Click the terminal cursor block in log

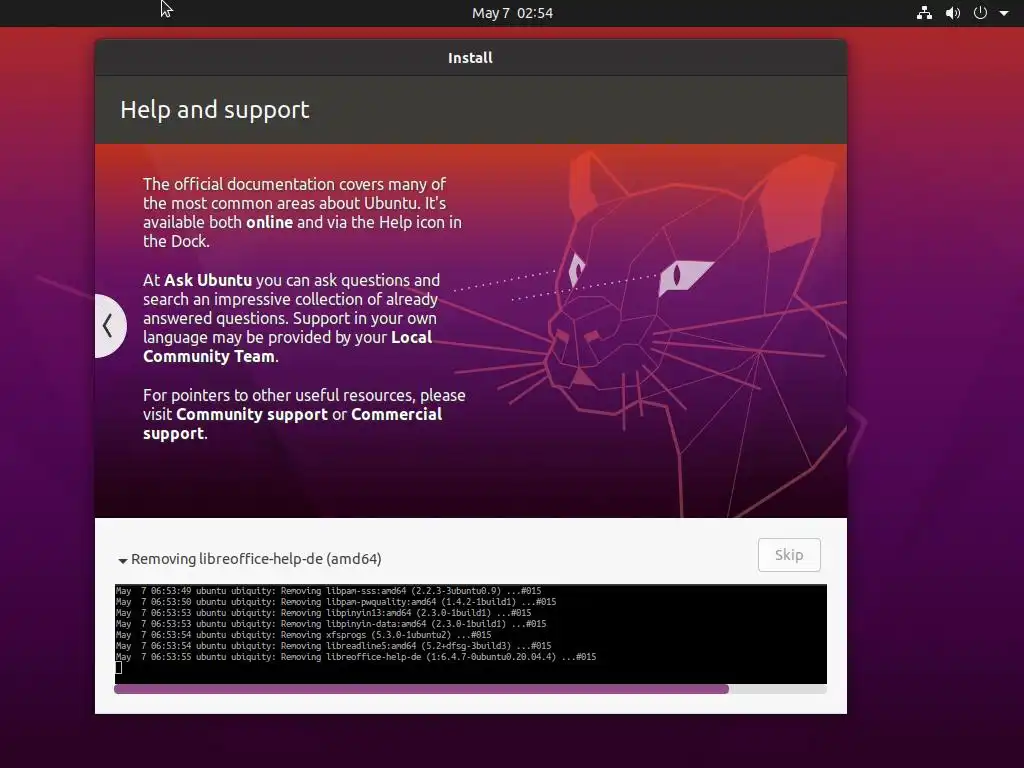[119, 667]
